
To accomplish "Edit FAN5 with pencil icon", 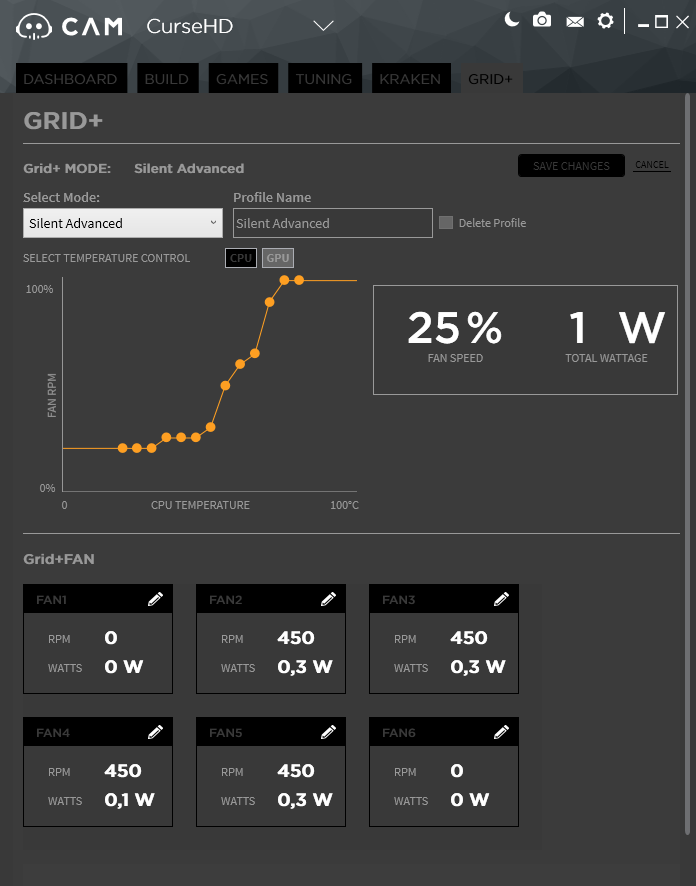I will [x=328, y=732].
